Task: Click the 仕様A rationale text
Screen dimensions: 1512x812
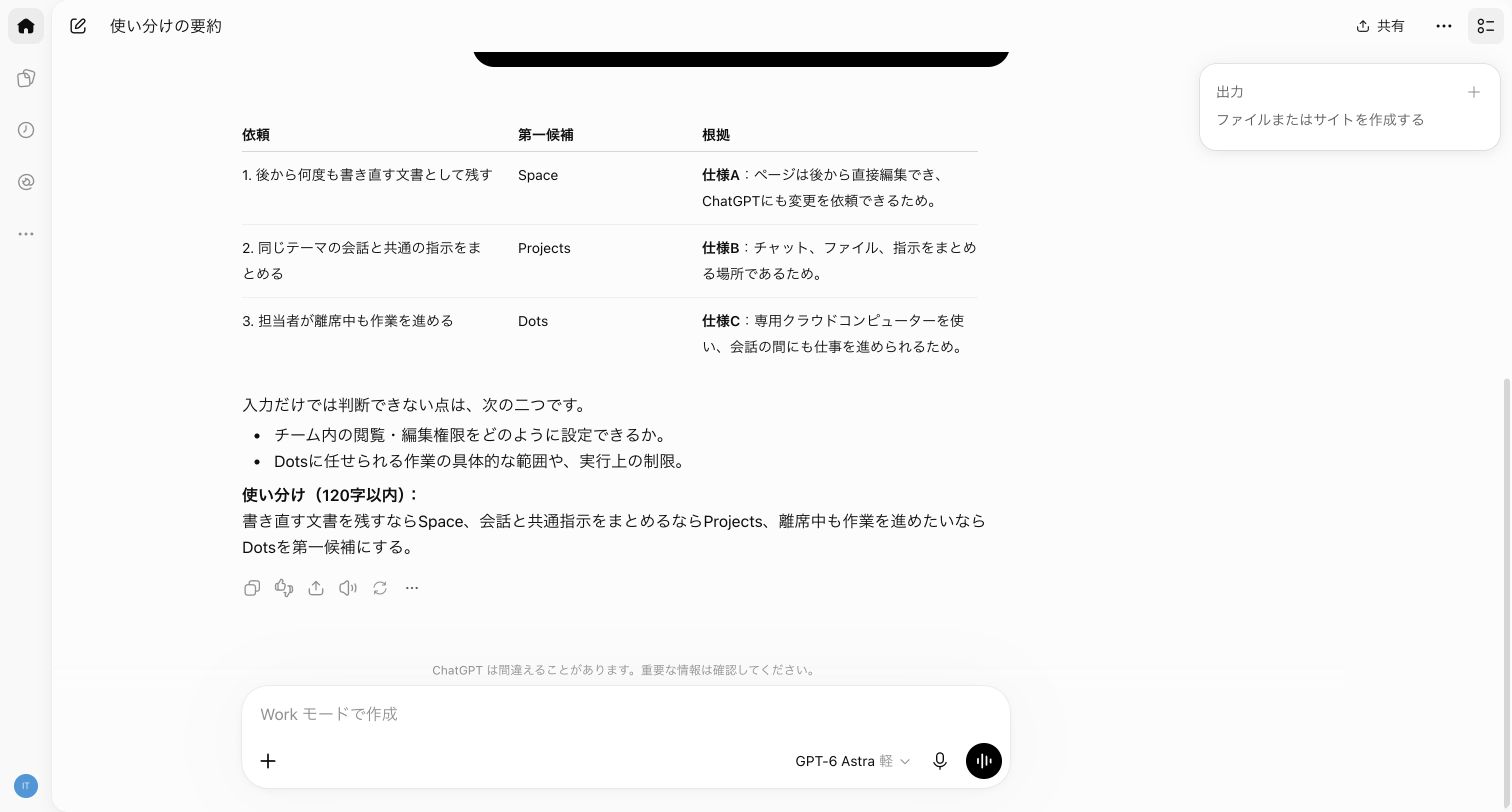Action: click(823, 188)
